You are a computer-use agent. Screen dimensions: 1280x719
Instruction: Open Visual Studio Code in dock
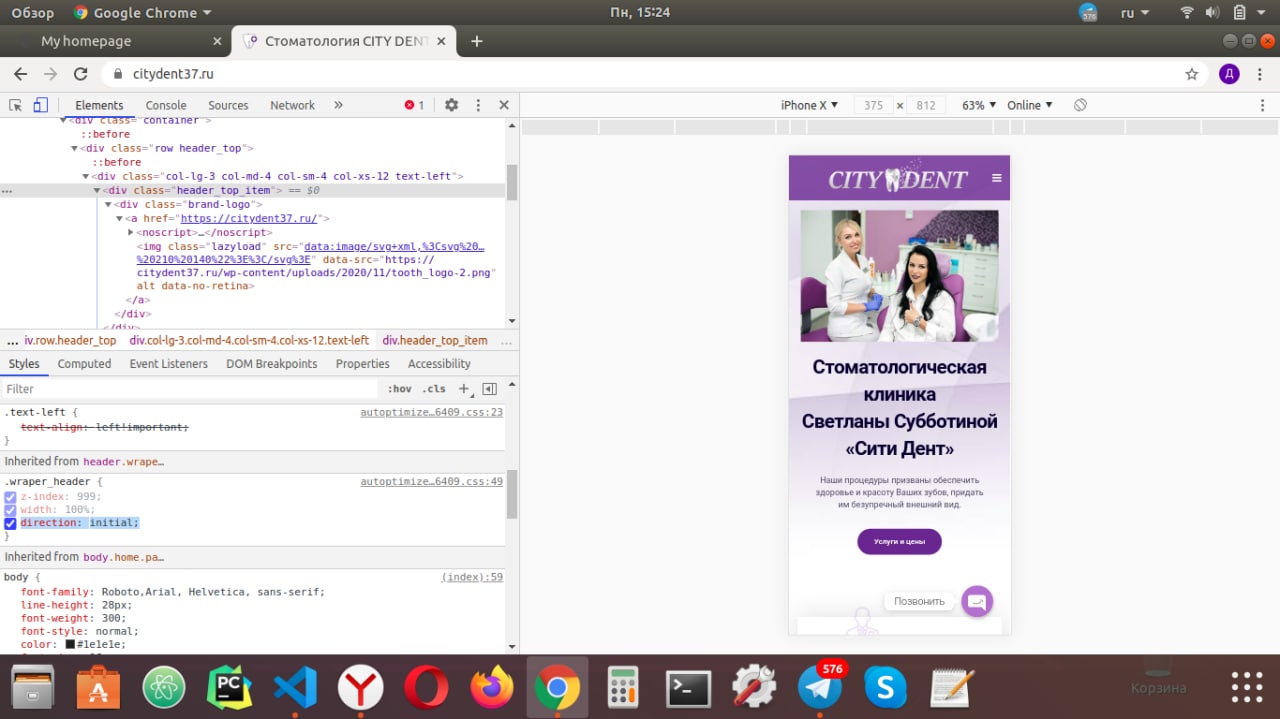point(295,687)
